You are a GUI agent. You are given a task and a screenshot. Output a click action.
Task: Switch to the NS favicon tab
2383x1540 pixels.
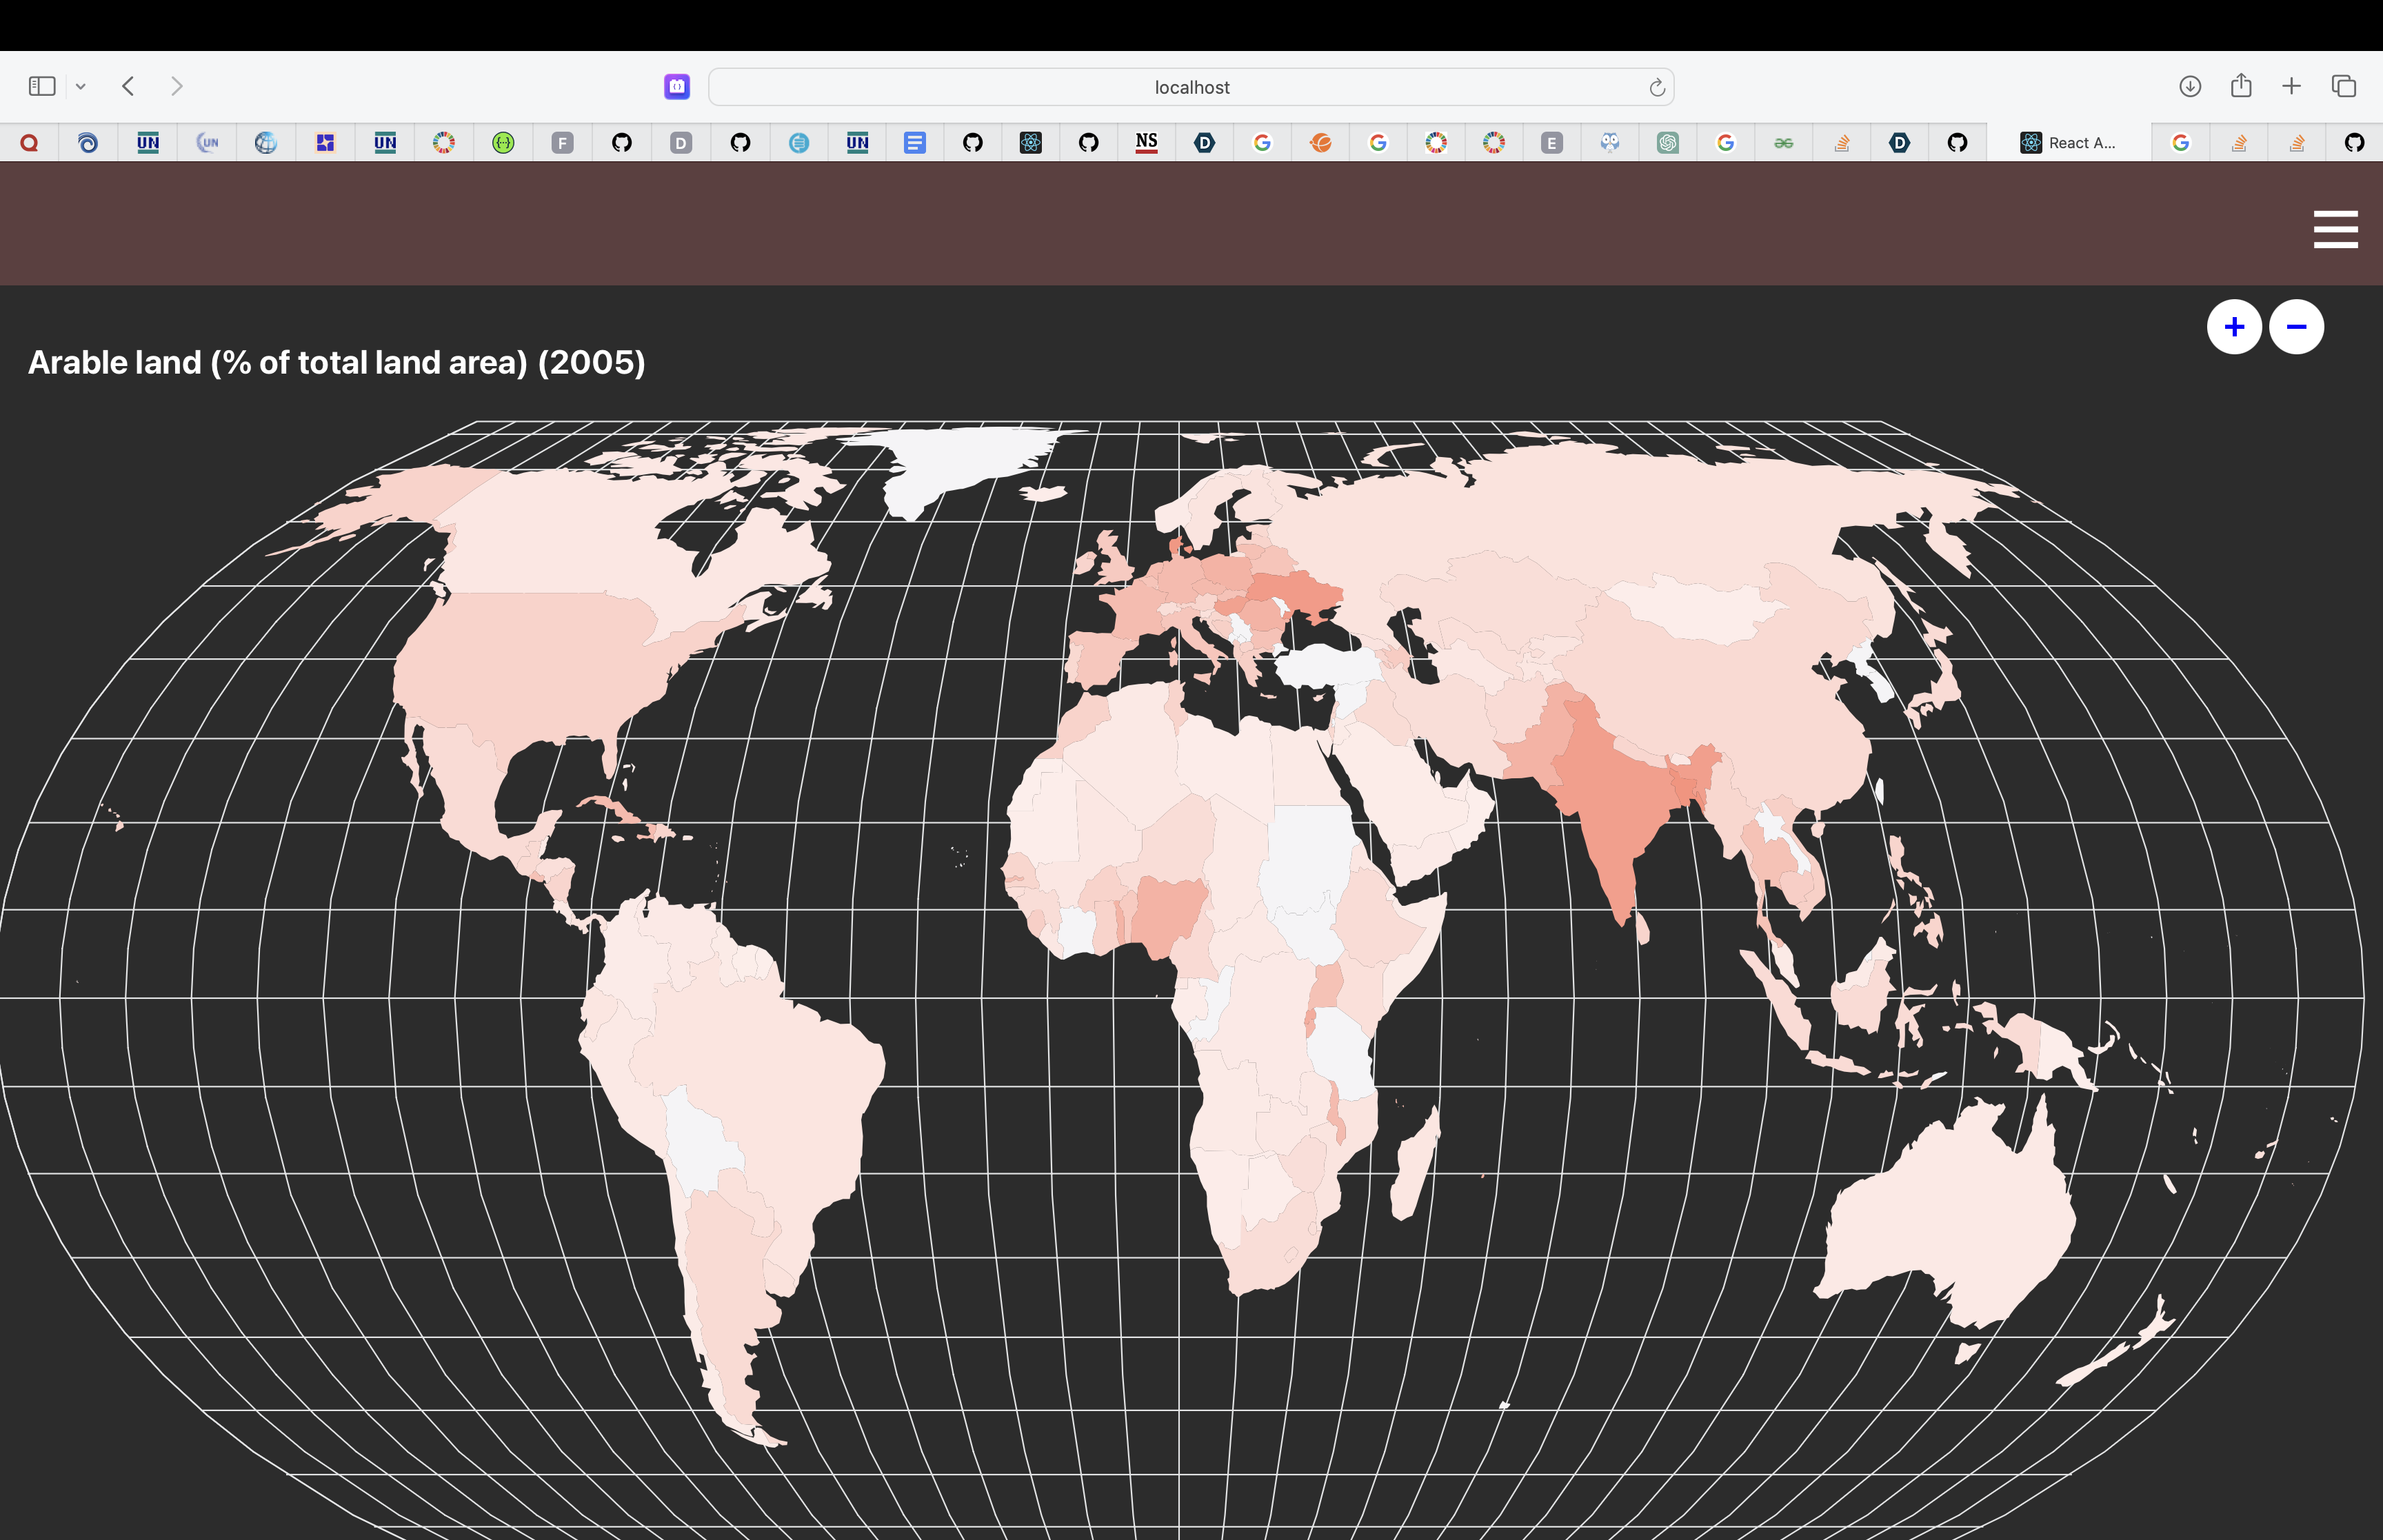pos(1146,143)
